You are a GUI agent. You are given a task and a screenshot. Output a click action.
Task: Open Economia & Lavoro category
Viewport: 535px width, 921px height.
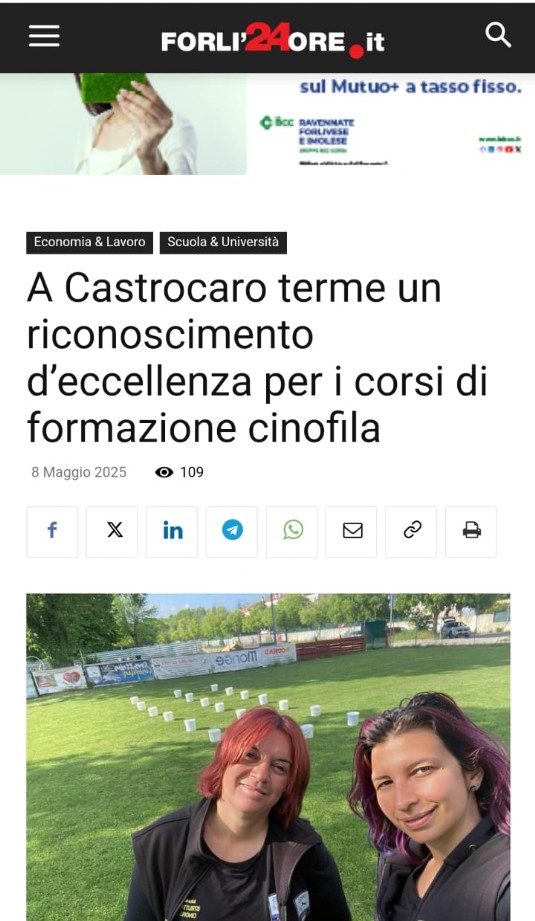point(89,242)
